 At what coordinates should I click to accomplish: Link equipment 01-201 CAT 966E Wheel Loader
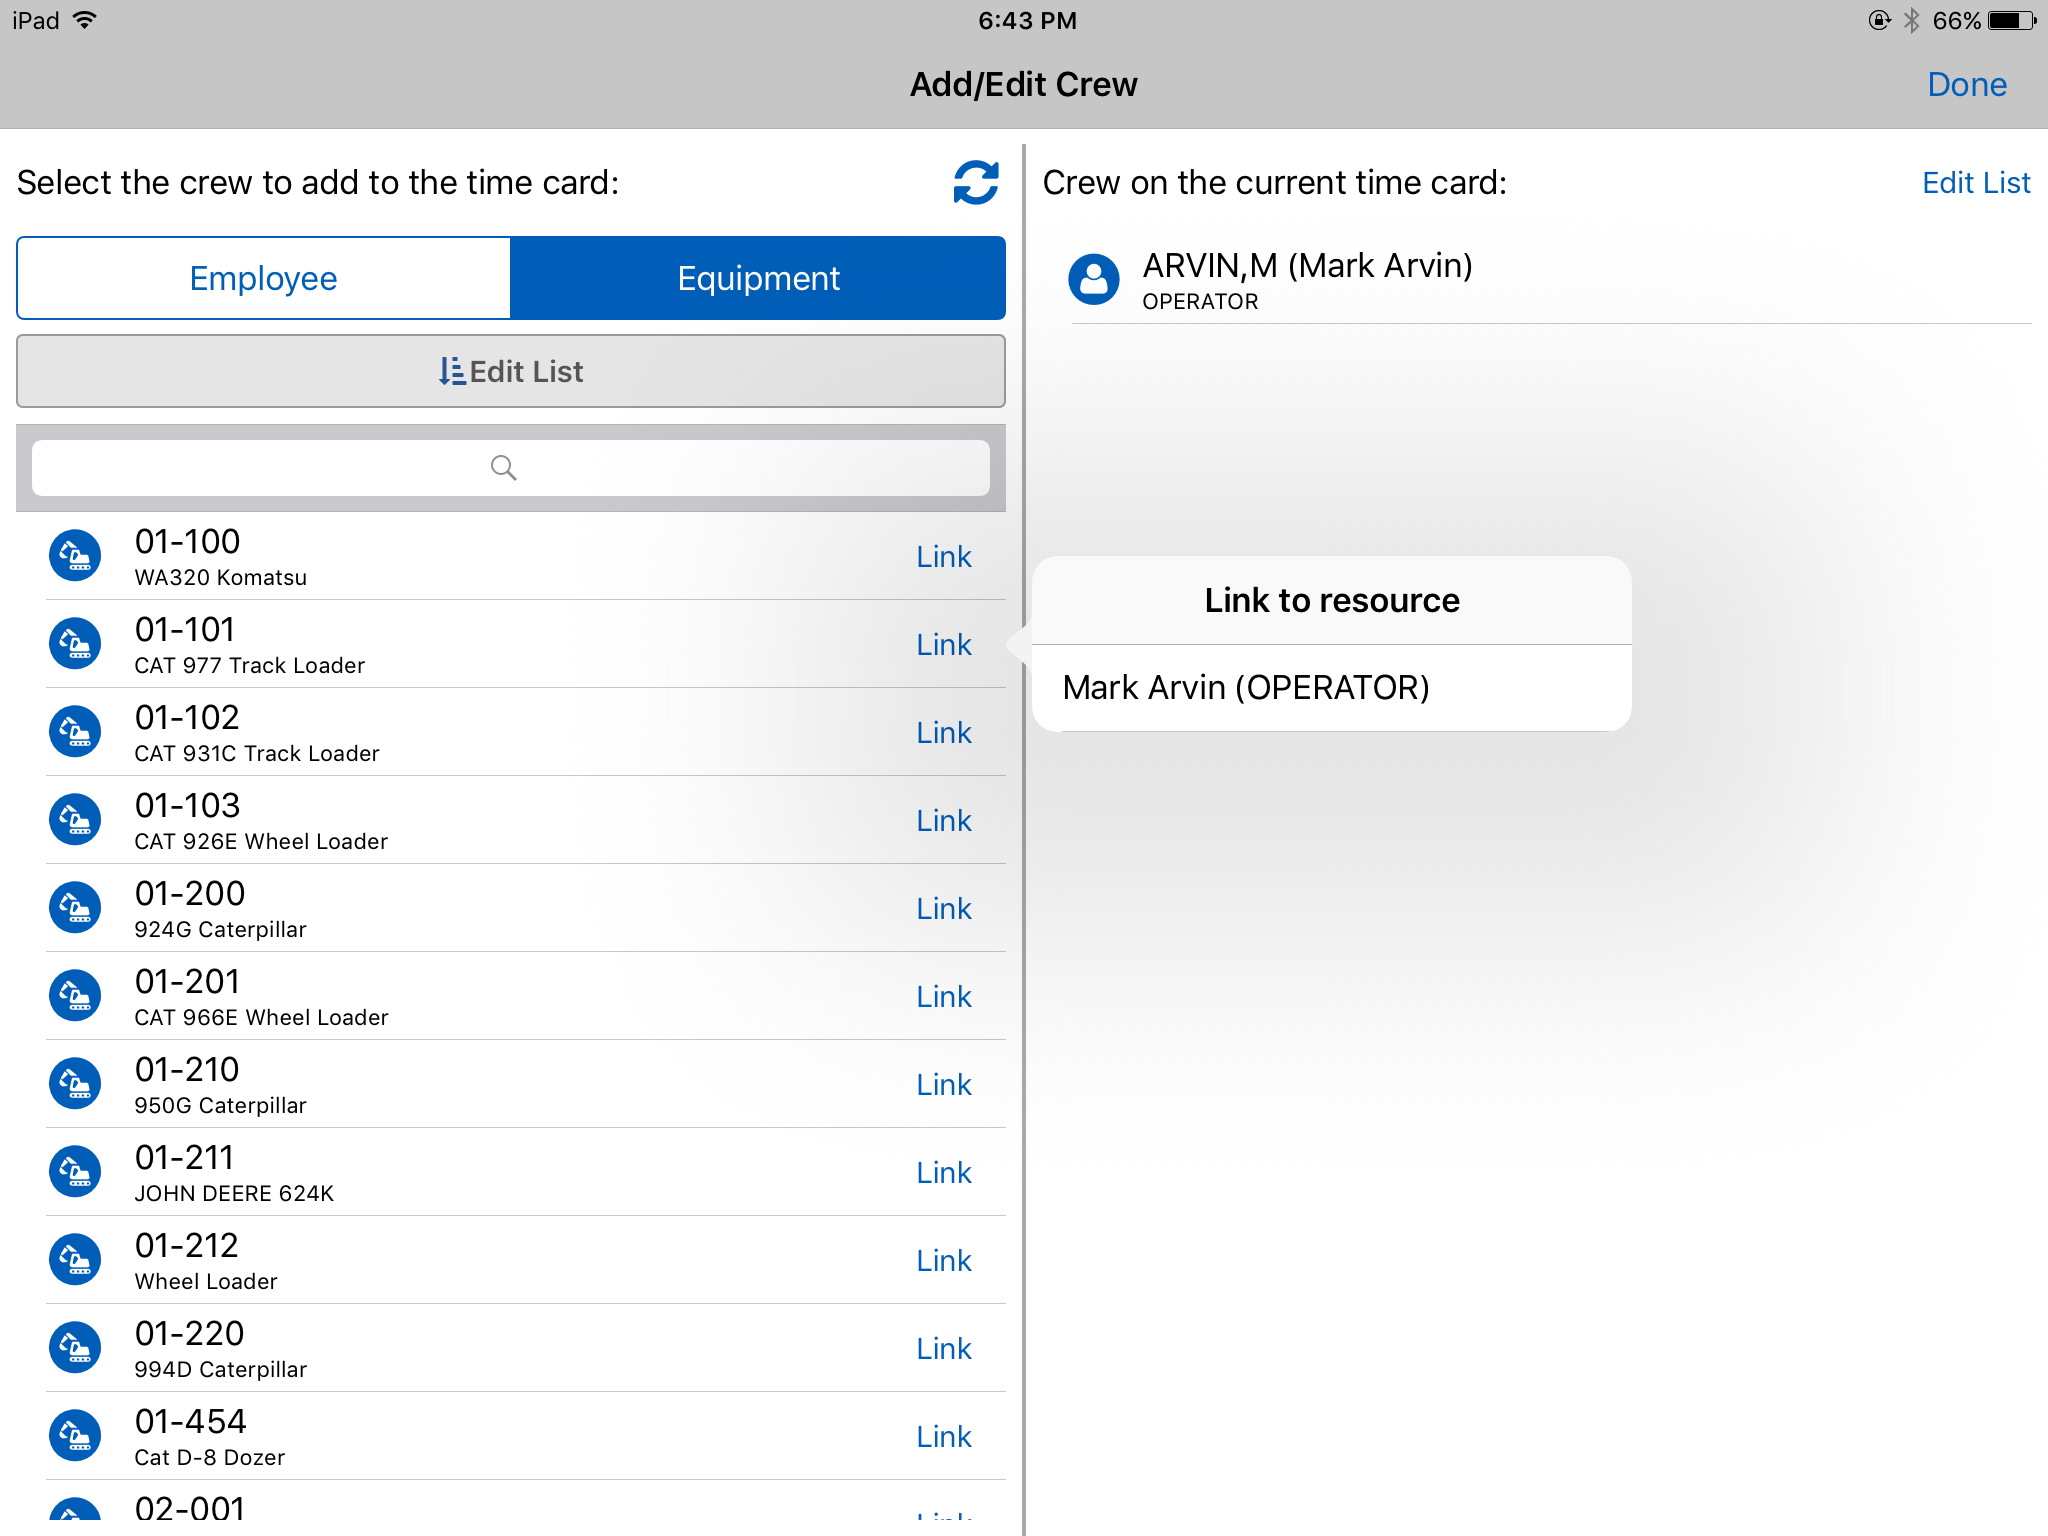point(944,997)
